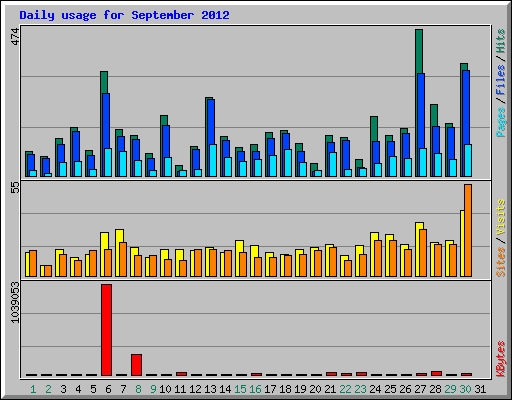Click day 2 on the x-axis
Image resolution: width=512 pixels, height=400 pixels.
(48, 389)
